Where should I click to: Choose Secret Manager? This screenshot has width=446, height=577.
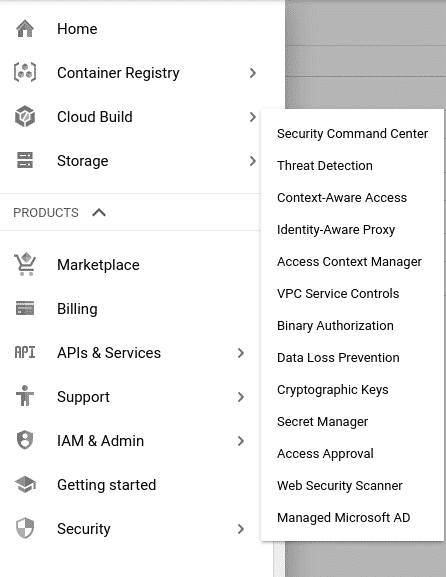(x=322, y=422)
